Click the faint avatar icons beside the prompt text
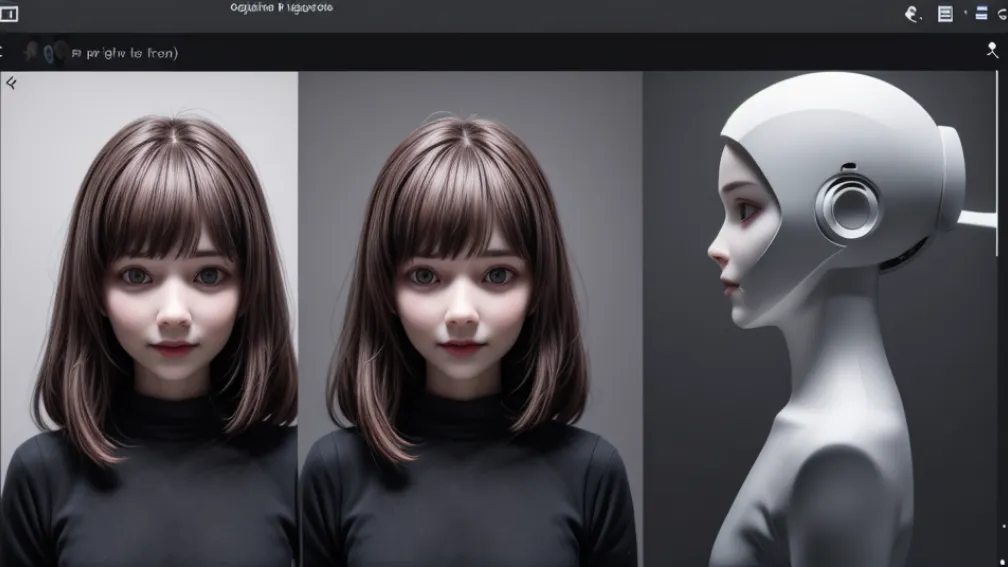 [x=45, y=52]
